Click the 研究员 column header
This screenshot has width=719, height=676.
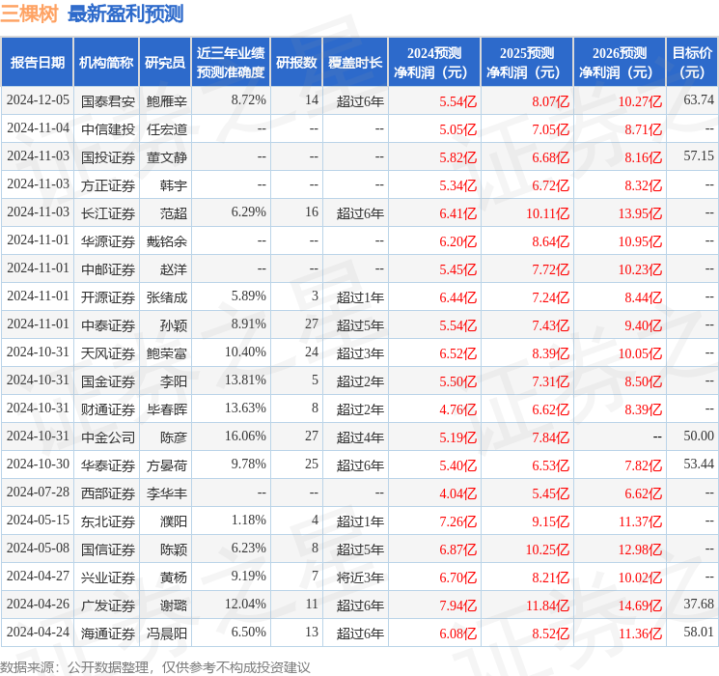pos(165,62)
